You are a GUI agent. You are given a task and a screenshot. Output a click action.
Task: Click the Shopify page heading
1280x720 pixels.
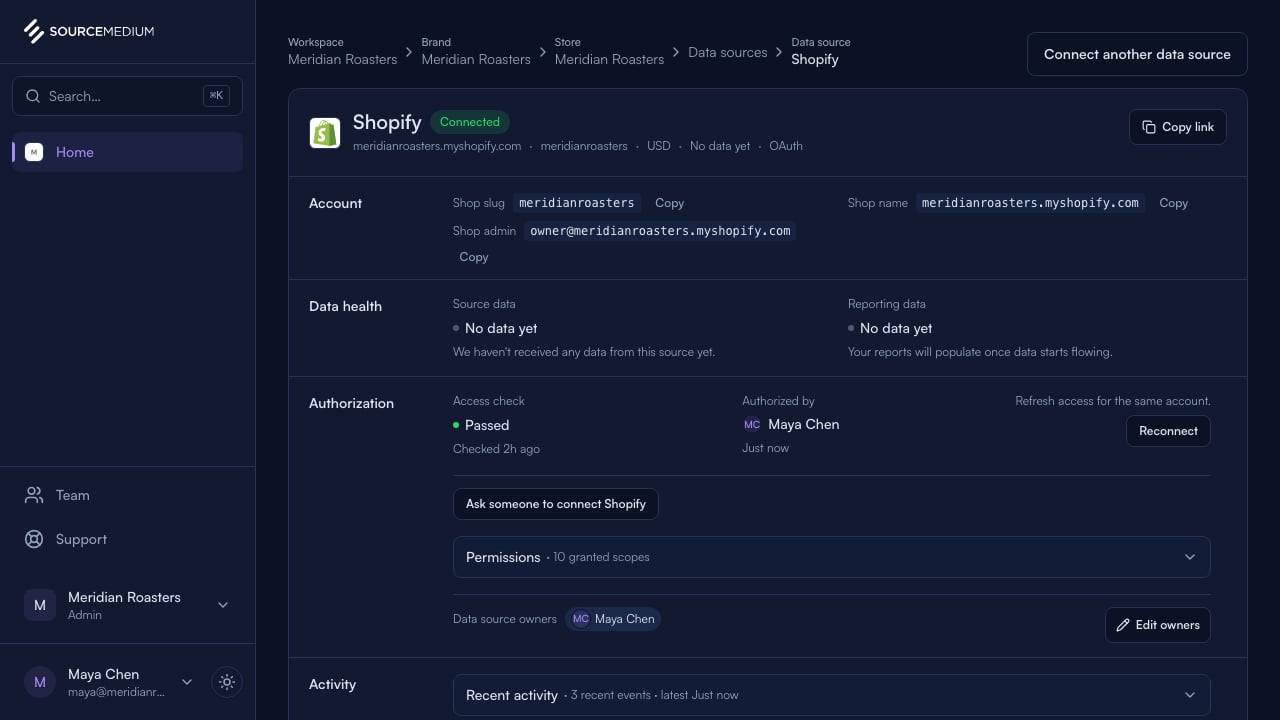[387, 122]
